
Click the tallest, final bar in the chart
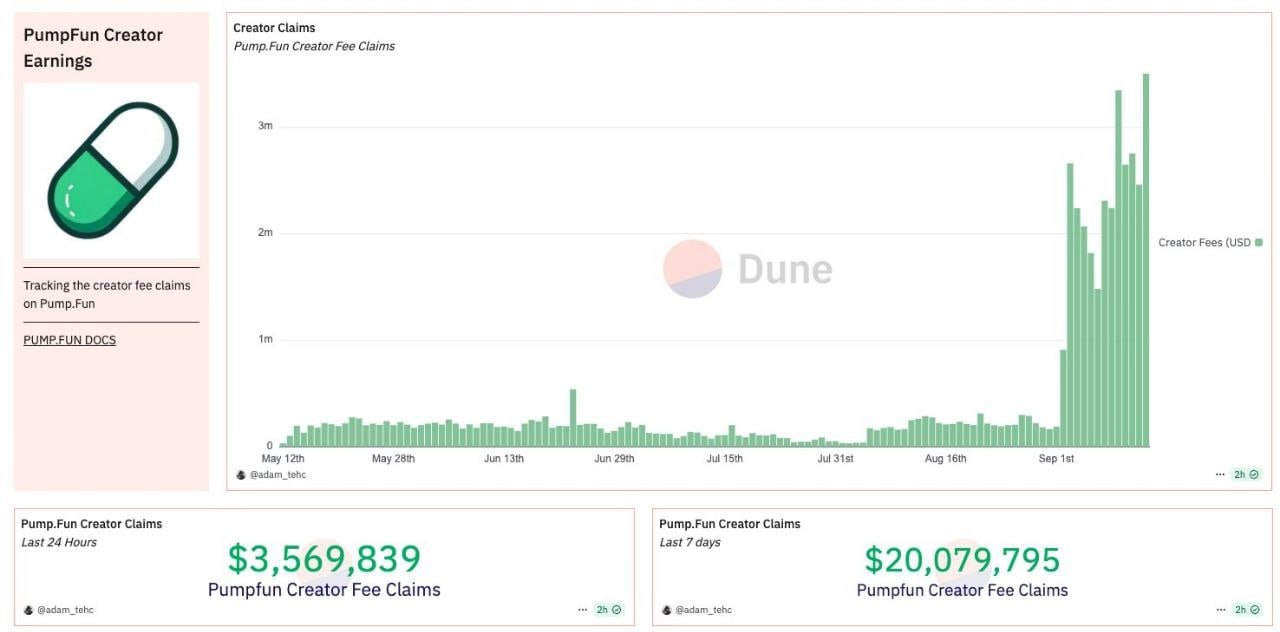click(x=1146, y=260)
